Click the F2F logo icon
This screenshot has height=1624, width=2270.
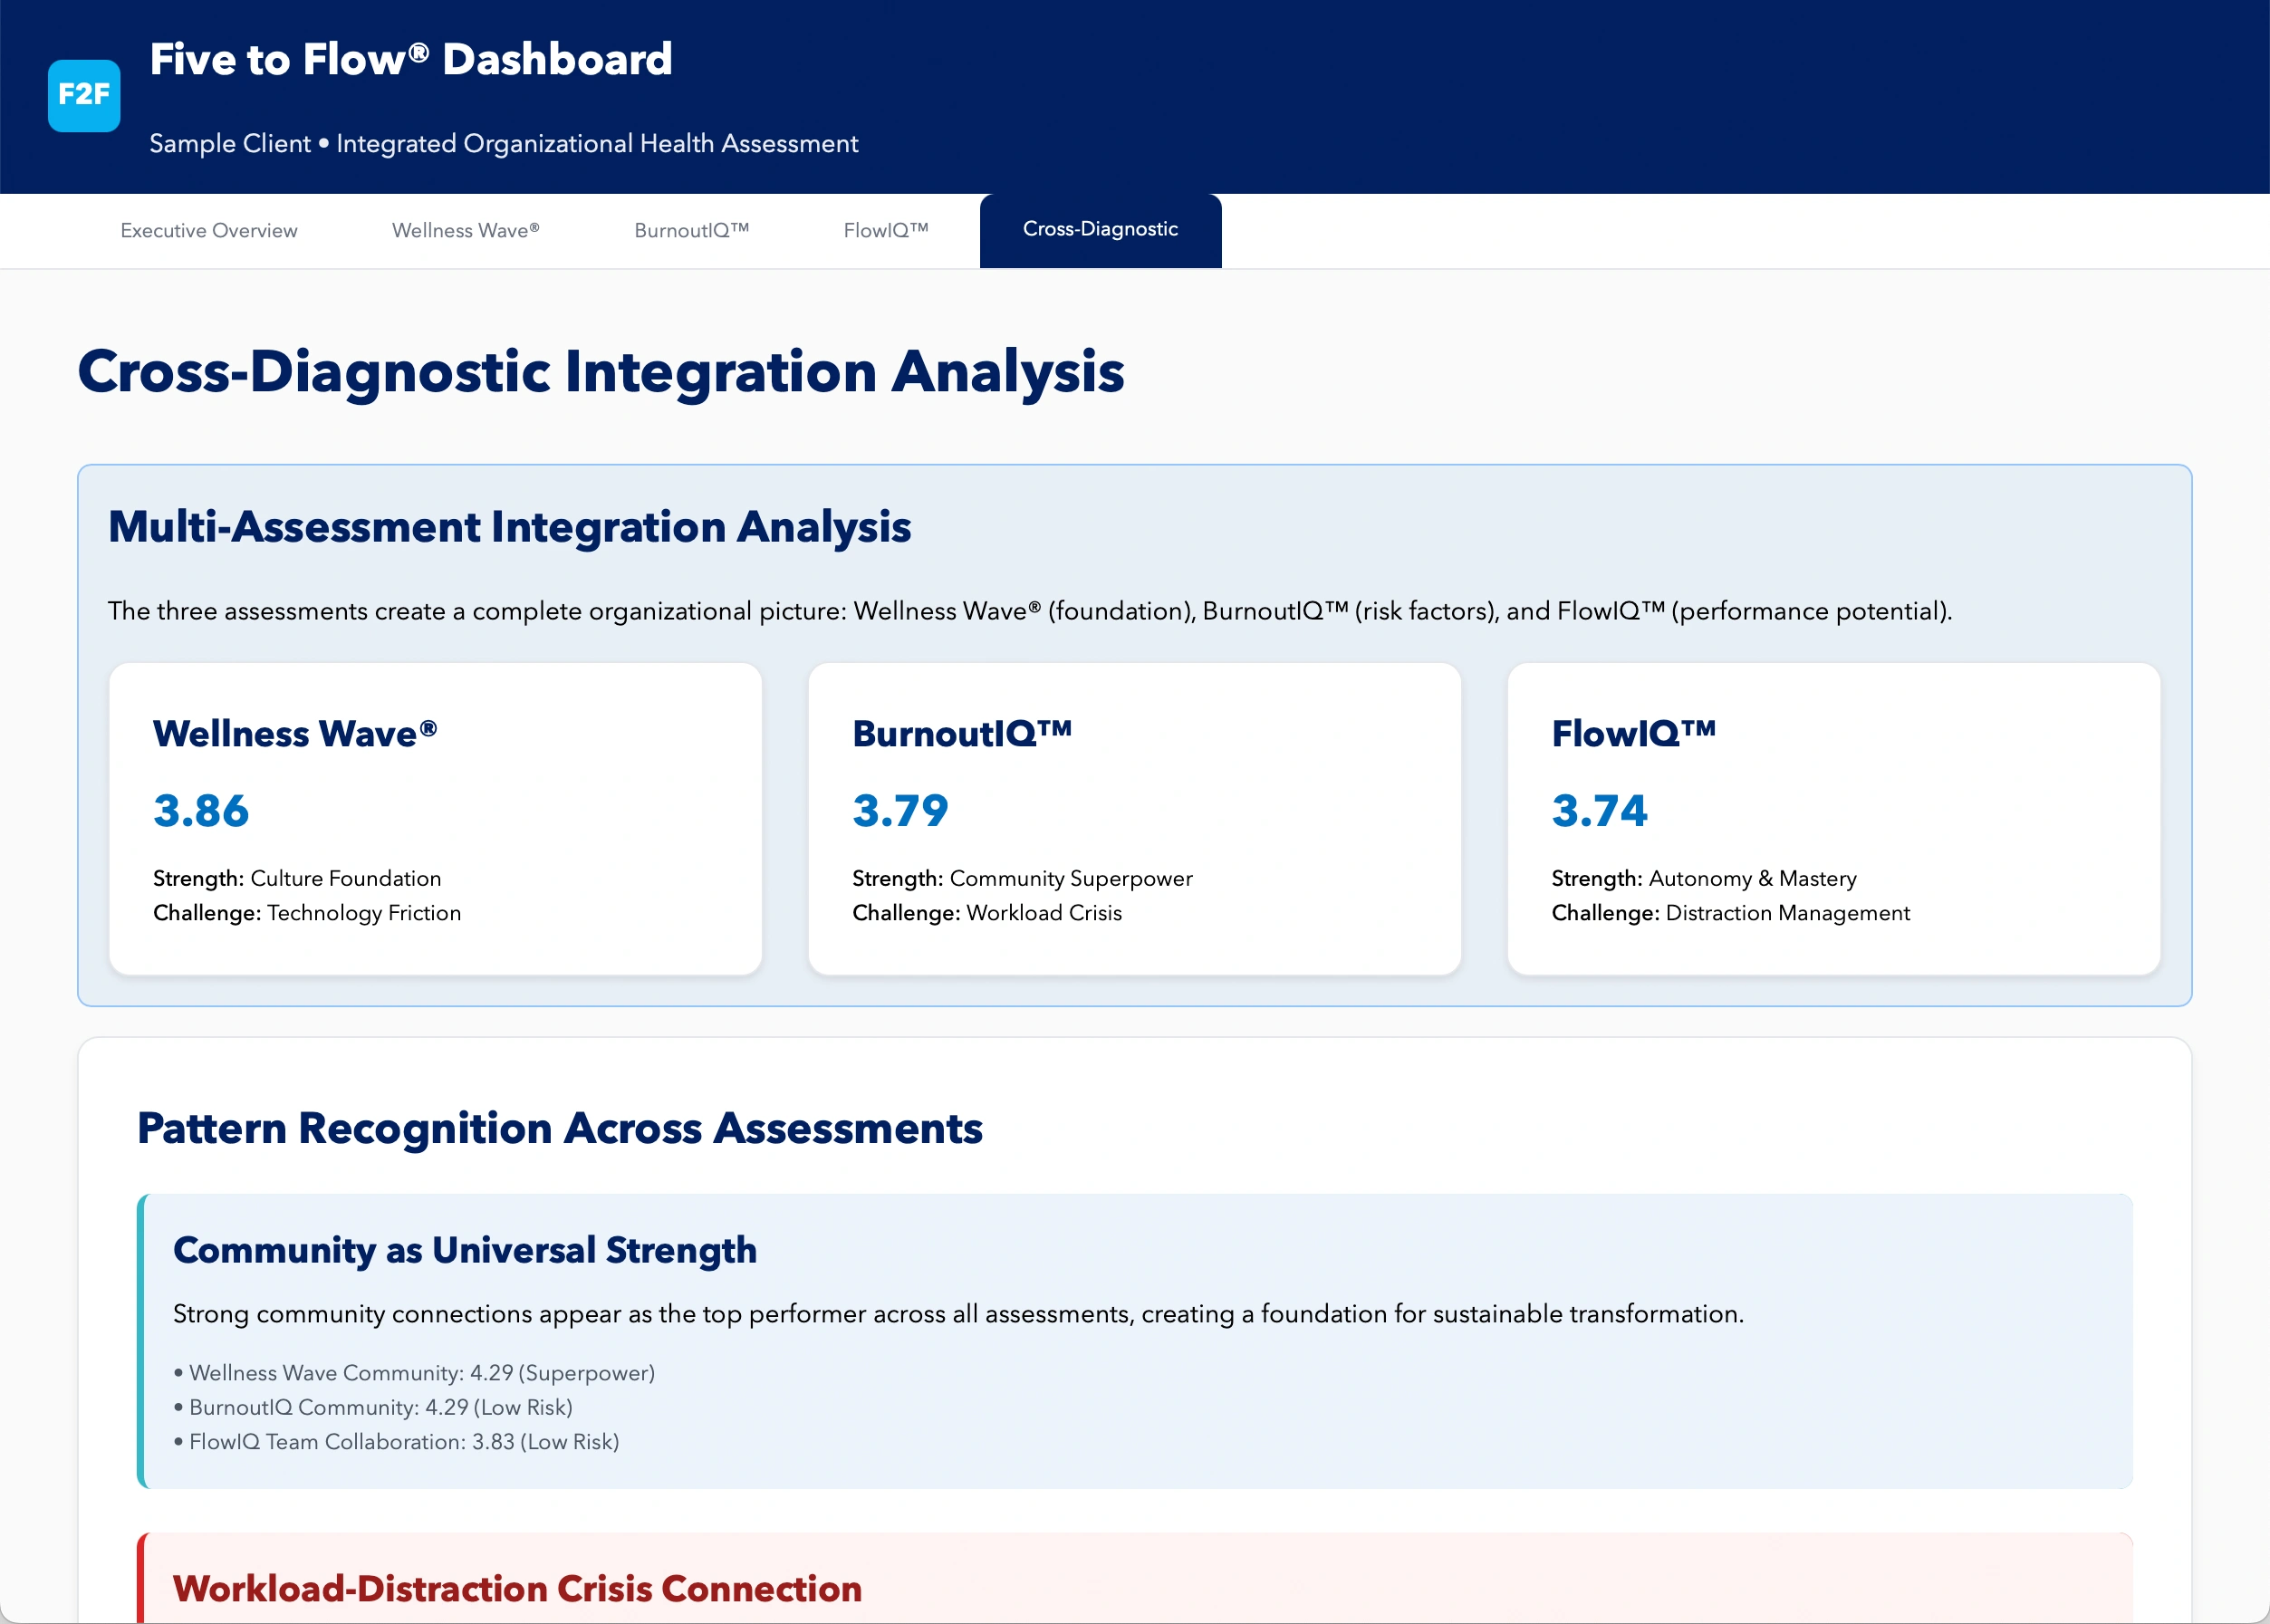point(84,95)
